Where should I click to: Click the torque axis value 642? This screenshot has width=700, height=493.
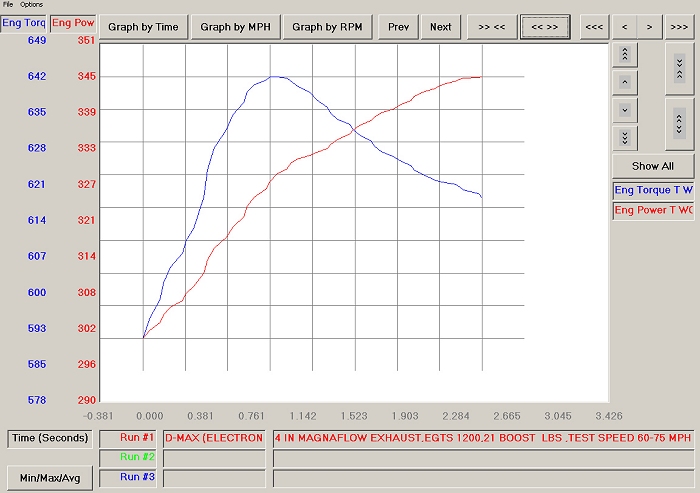[37, 76]
